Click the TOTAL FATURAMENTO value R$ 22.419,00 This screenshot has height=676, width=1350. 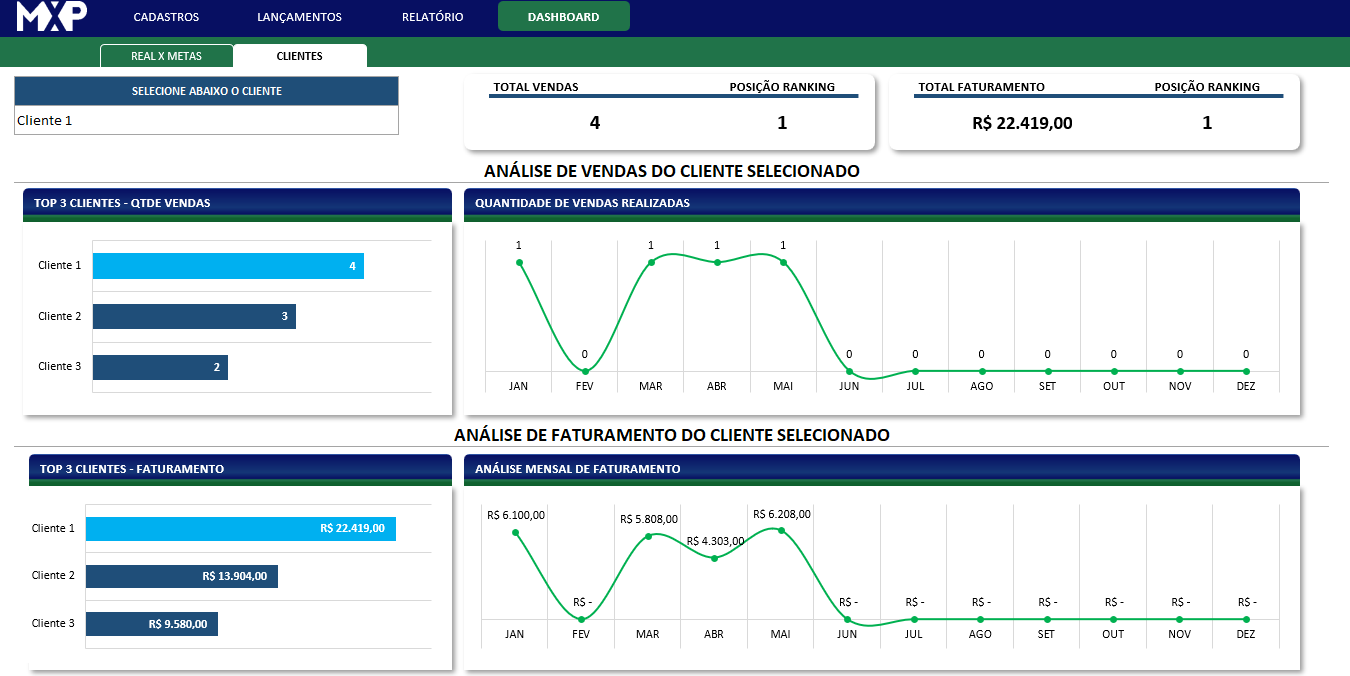[1022, 123]
